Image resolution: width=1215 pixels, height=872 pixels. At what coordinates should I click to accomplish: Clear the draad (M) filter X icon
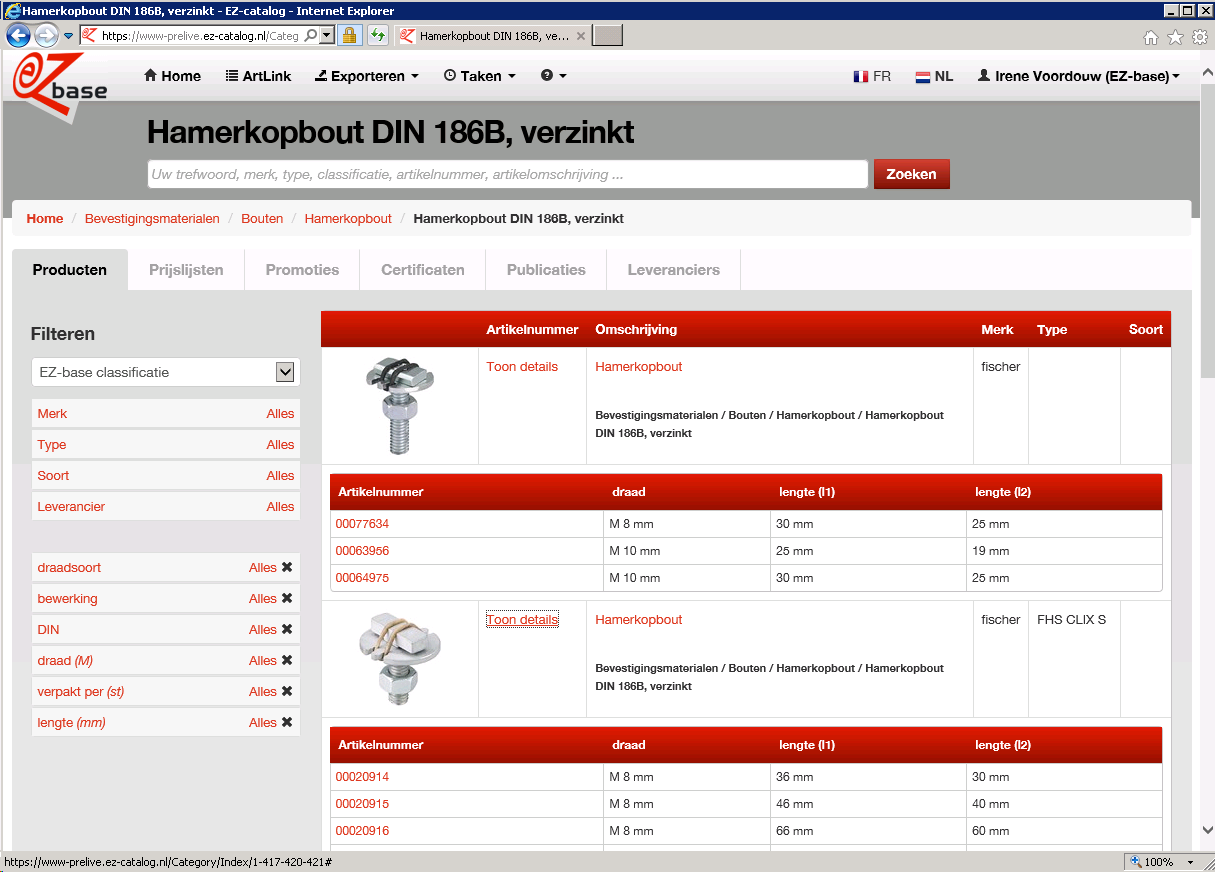(x=287, y=660)
